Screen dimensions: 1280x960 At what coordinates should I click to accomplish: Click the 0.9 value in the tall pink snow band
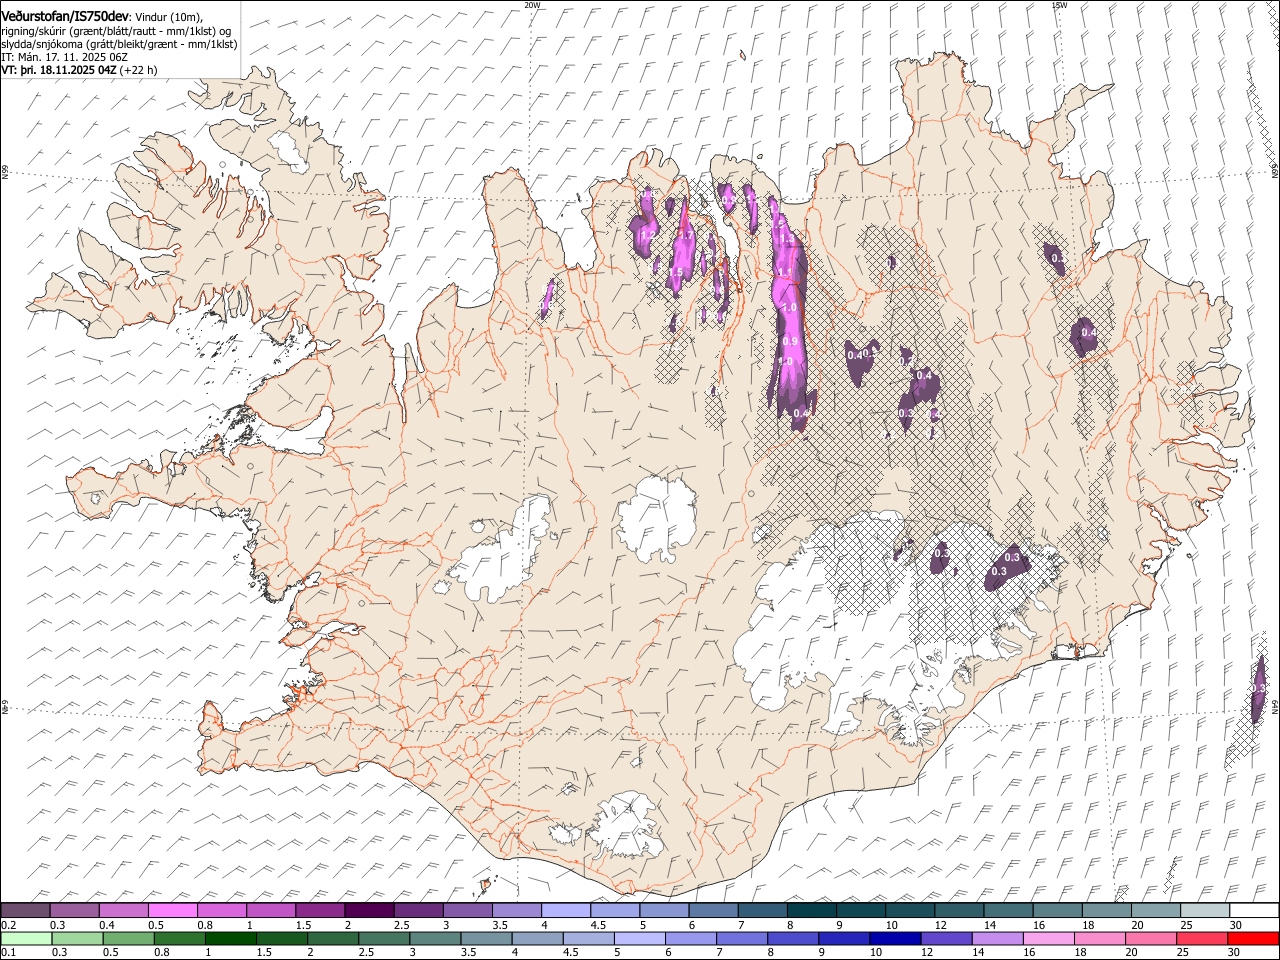coord(789,341)
